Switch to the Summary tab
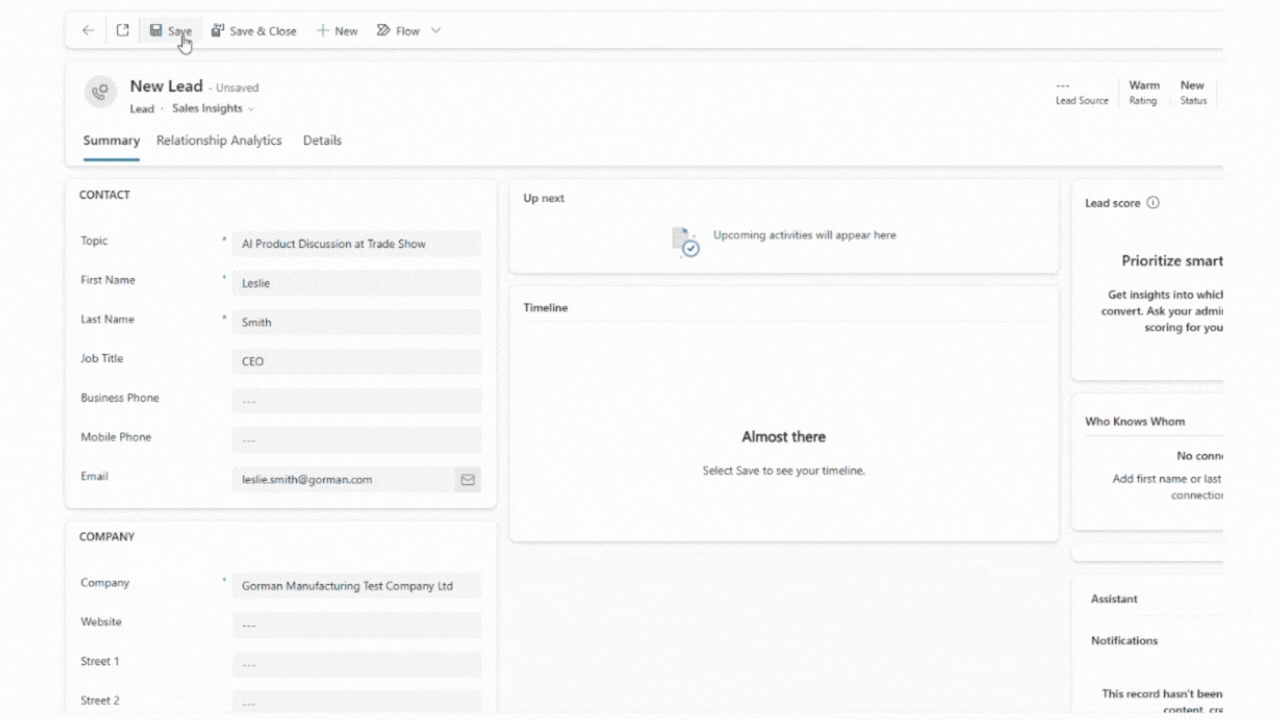 point(111,141)
